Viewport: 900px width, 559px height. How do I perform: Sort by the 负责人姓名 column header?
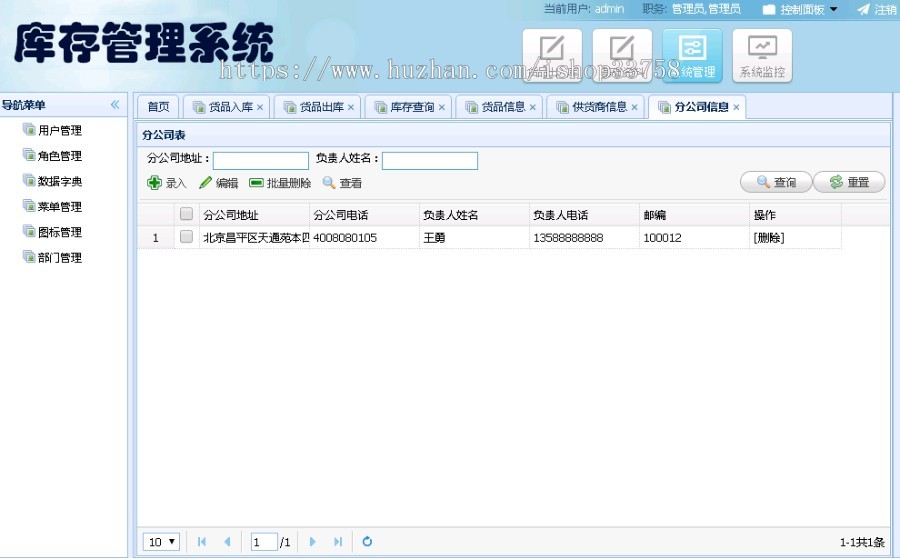tap(475, 215)
